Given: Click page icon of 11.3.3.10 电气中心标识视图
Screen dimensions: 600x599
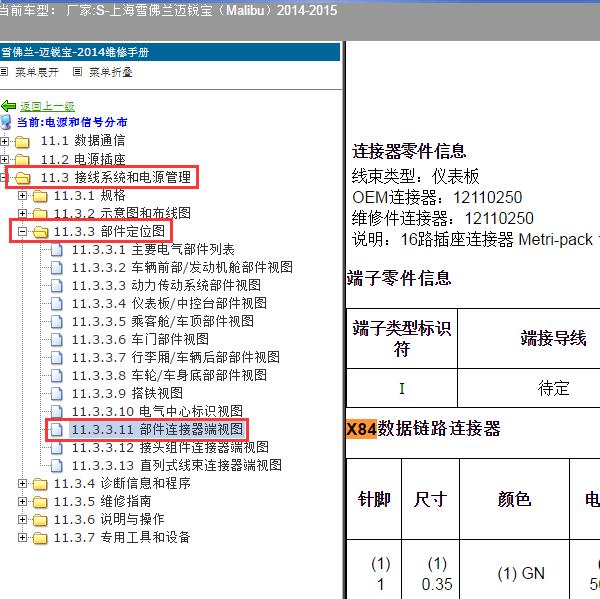Looking at the screenshot, I should point(57,411).
